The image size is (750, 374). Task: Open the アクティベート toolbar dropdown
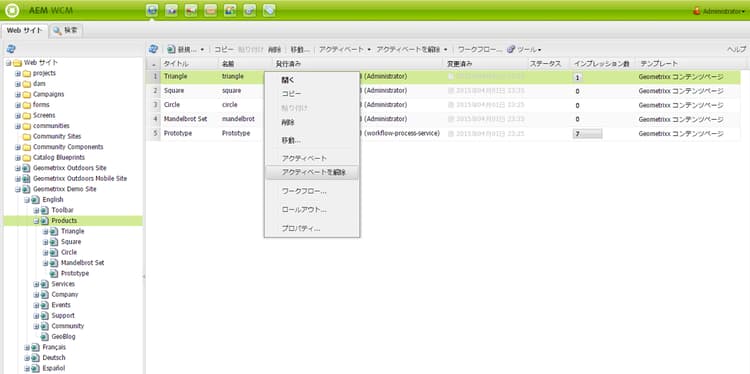(x=369, y=50)
